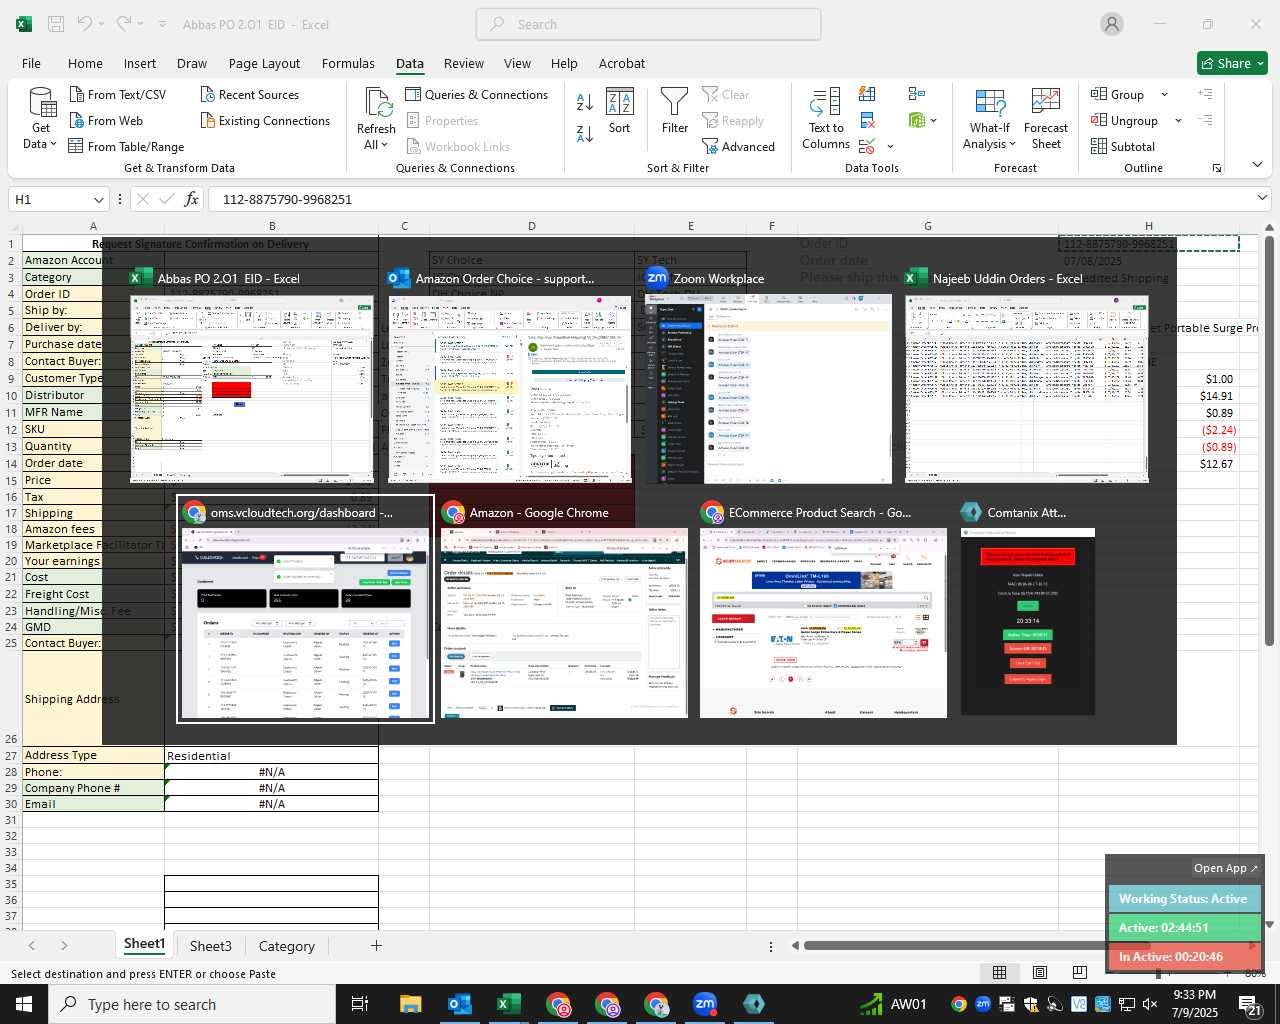The height and width of the screenshot is (1024, 1280).
Task: Switch to the Home tab
Action: coord(85,63)
